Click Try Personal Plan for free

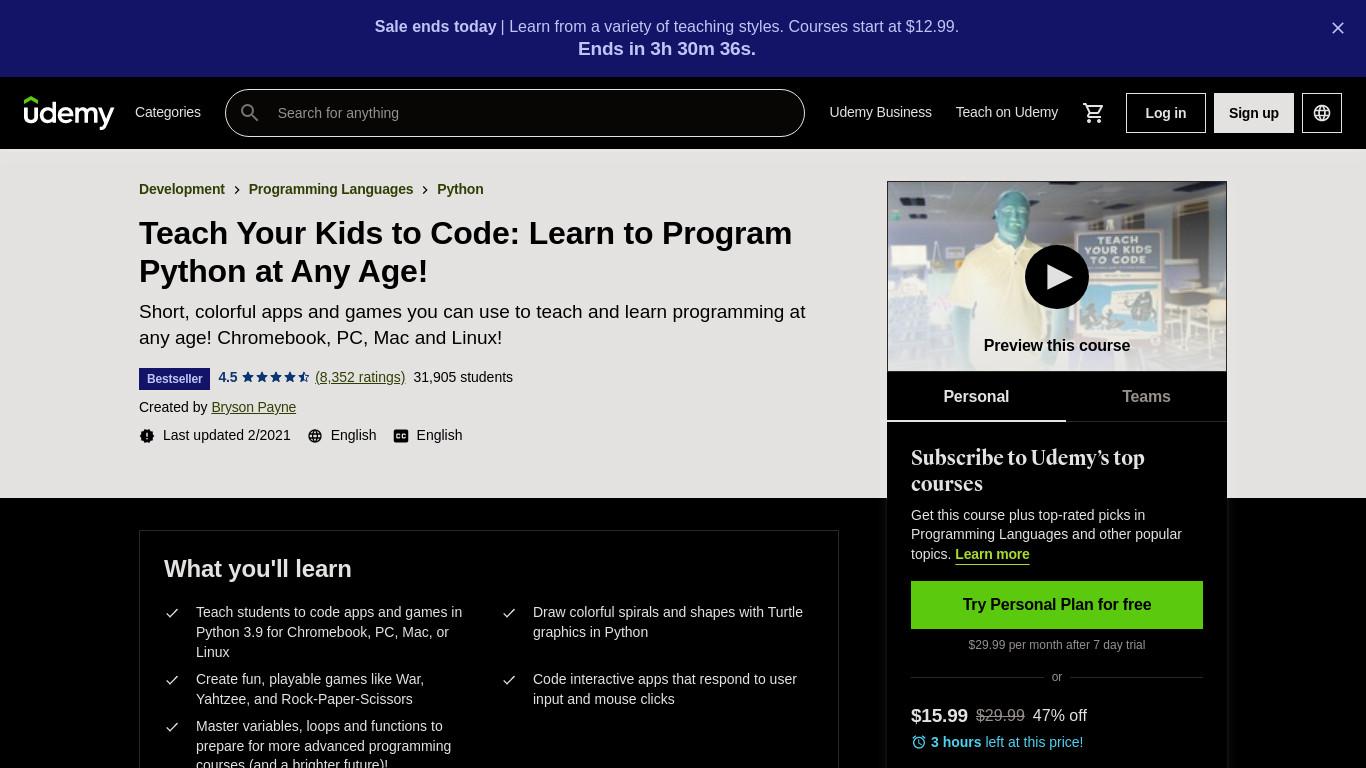click(1057, 605)
